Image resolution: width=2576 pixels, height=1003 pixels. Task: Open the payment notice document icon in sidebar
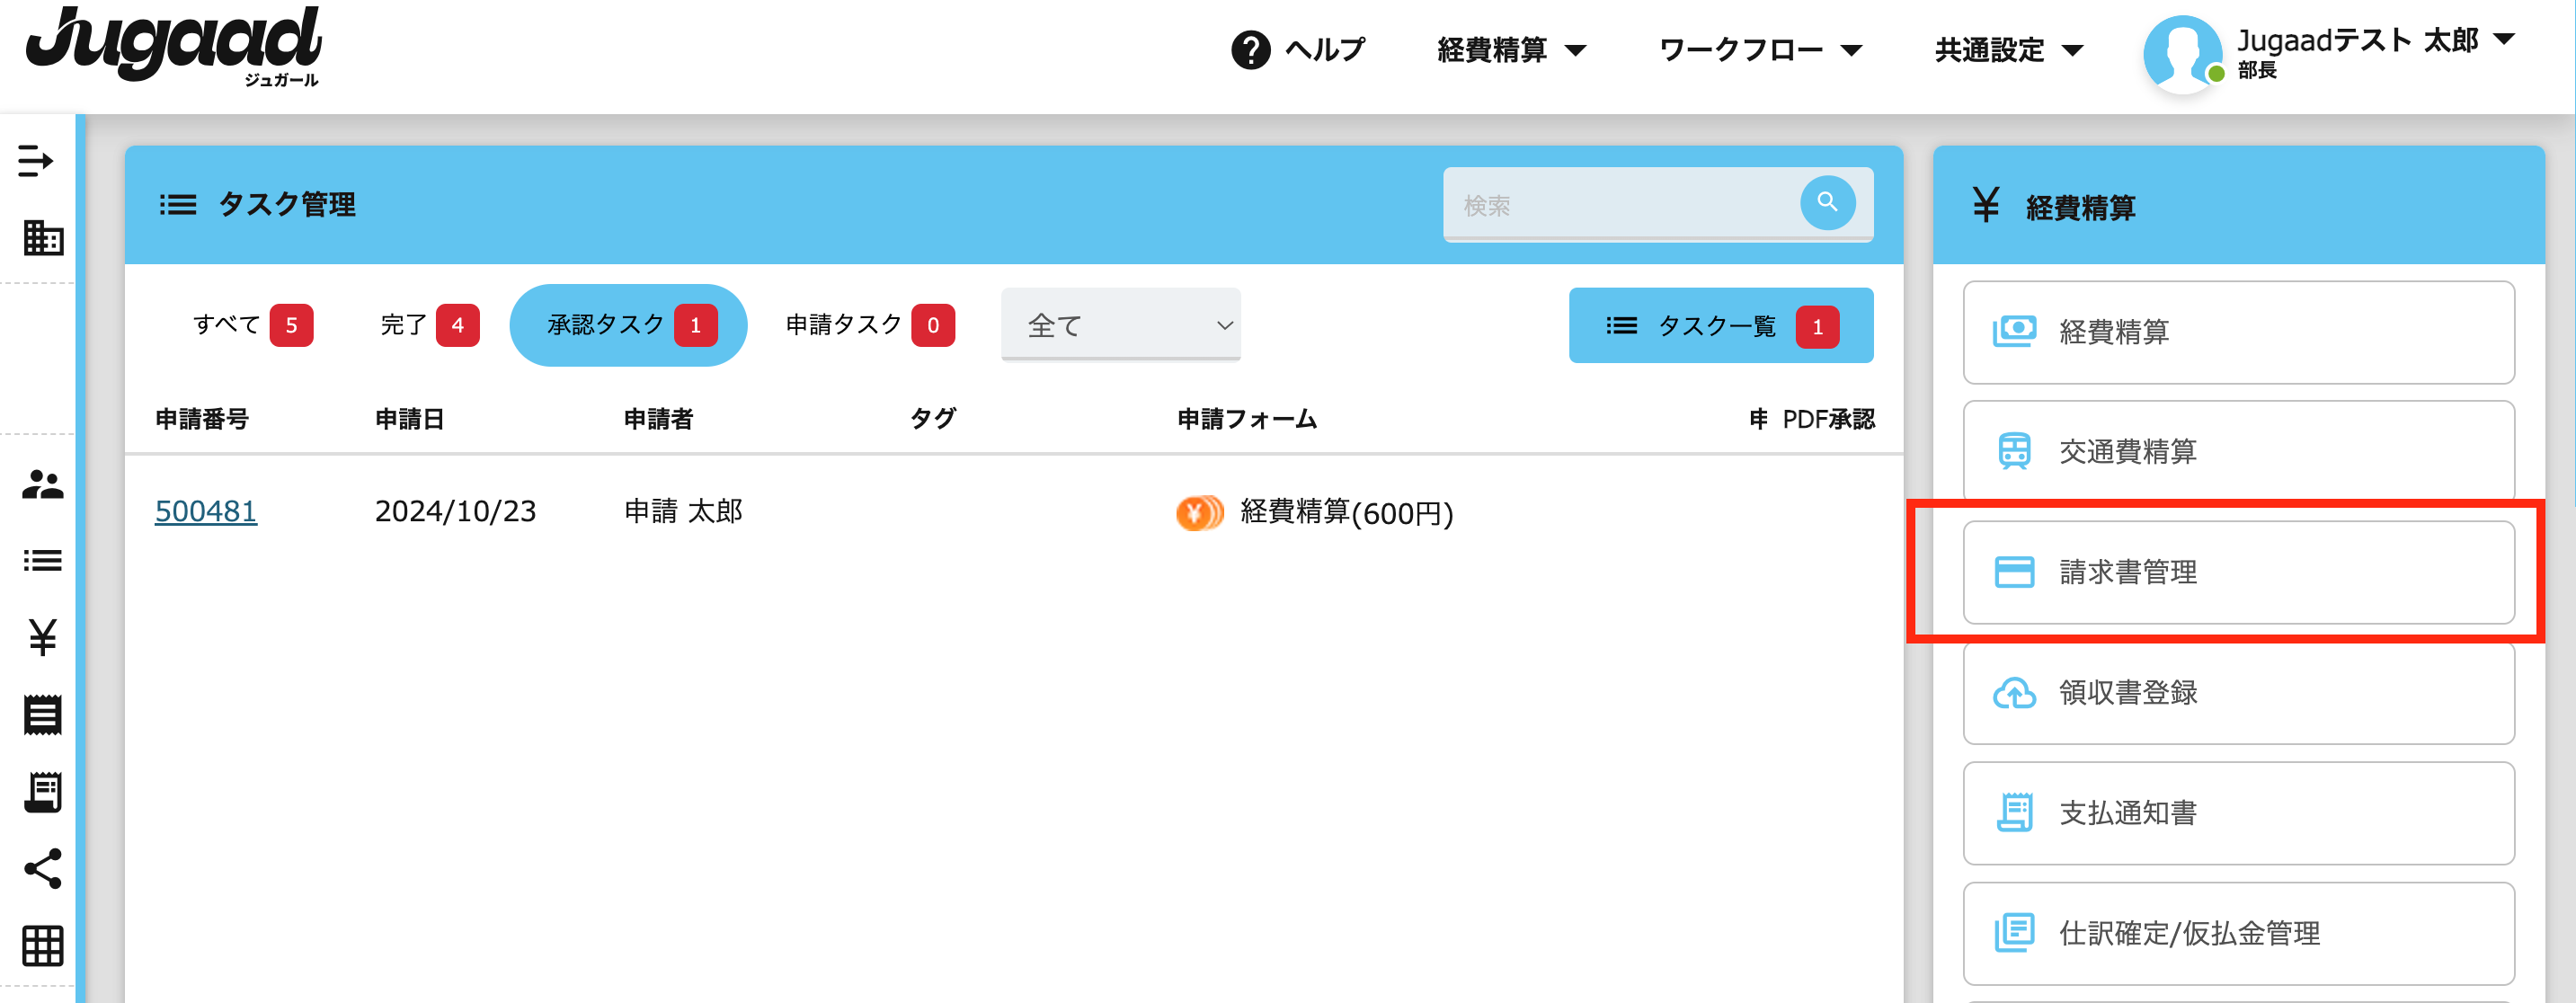(43, 792)
